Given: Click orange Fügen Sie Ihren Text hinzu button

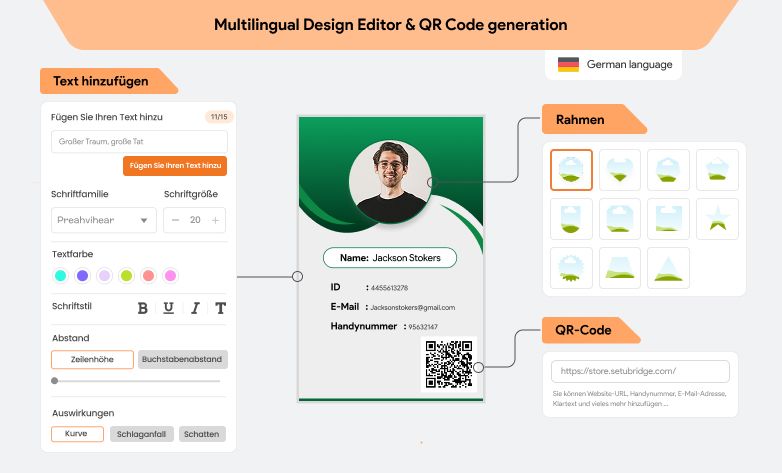Looking at the screenshot, I should (x=175, y=166).
